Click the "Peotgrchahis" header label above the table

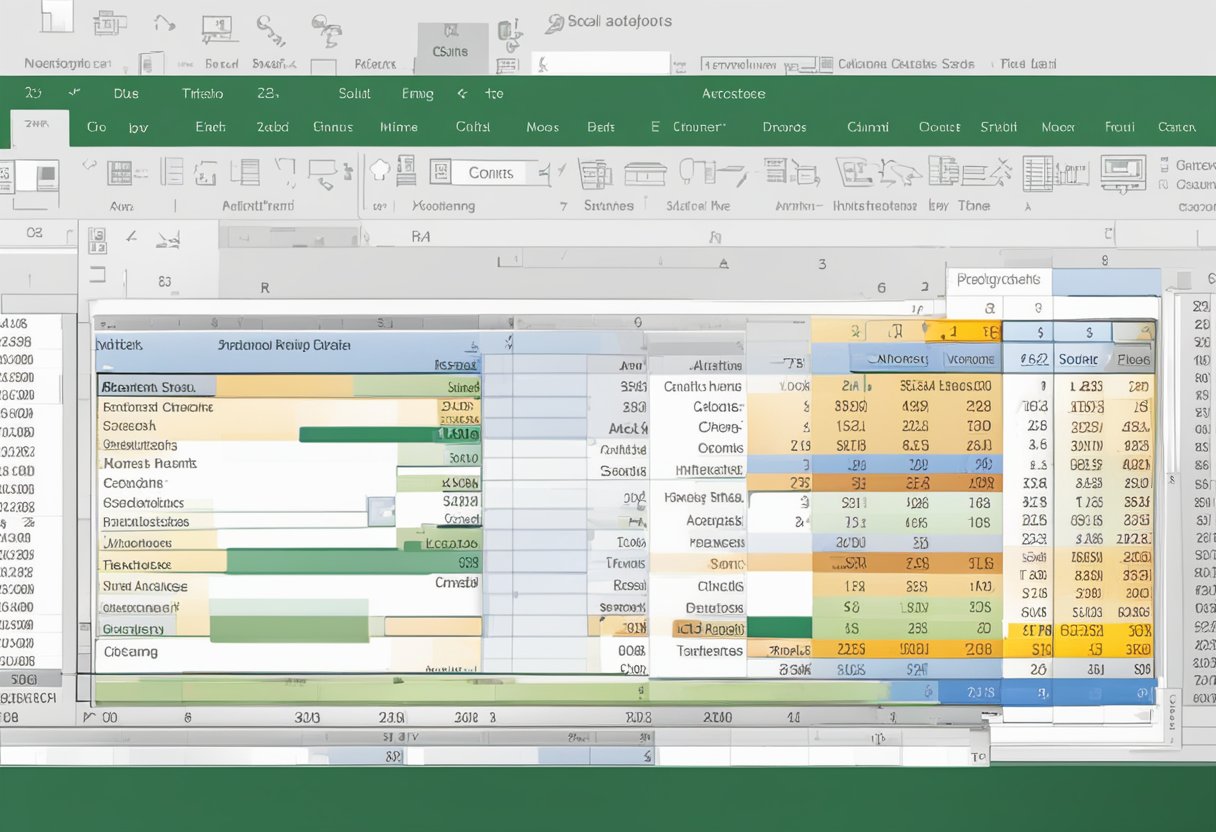(998, 280)
